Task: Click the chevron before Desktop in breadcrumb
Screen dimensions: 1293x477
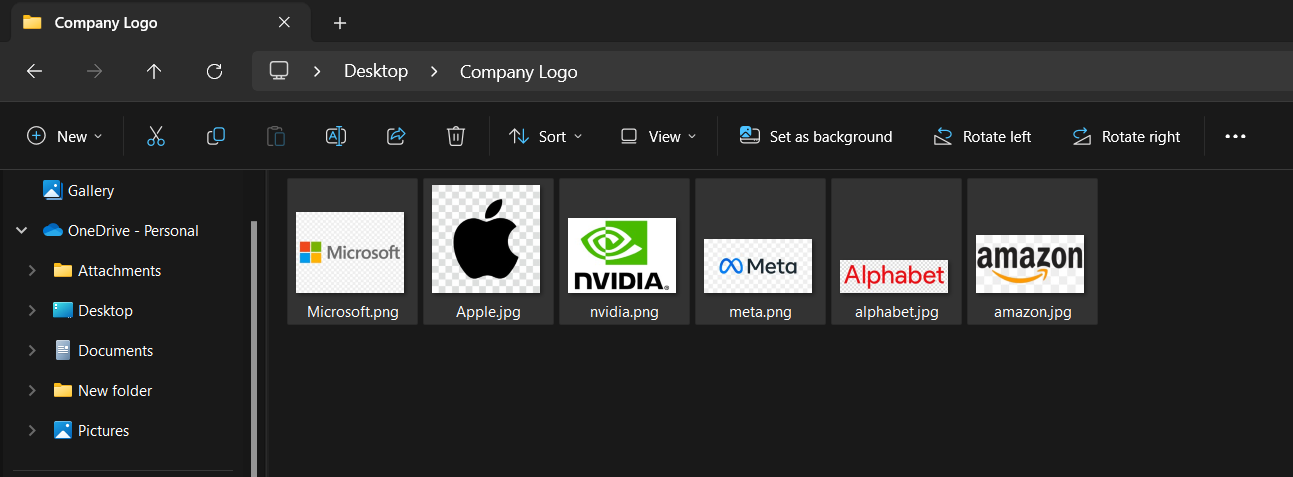Action: [x=317, y=72]
